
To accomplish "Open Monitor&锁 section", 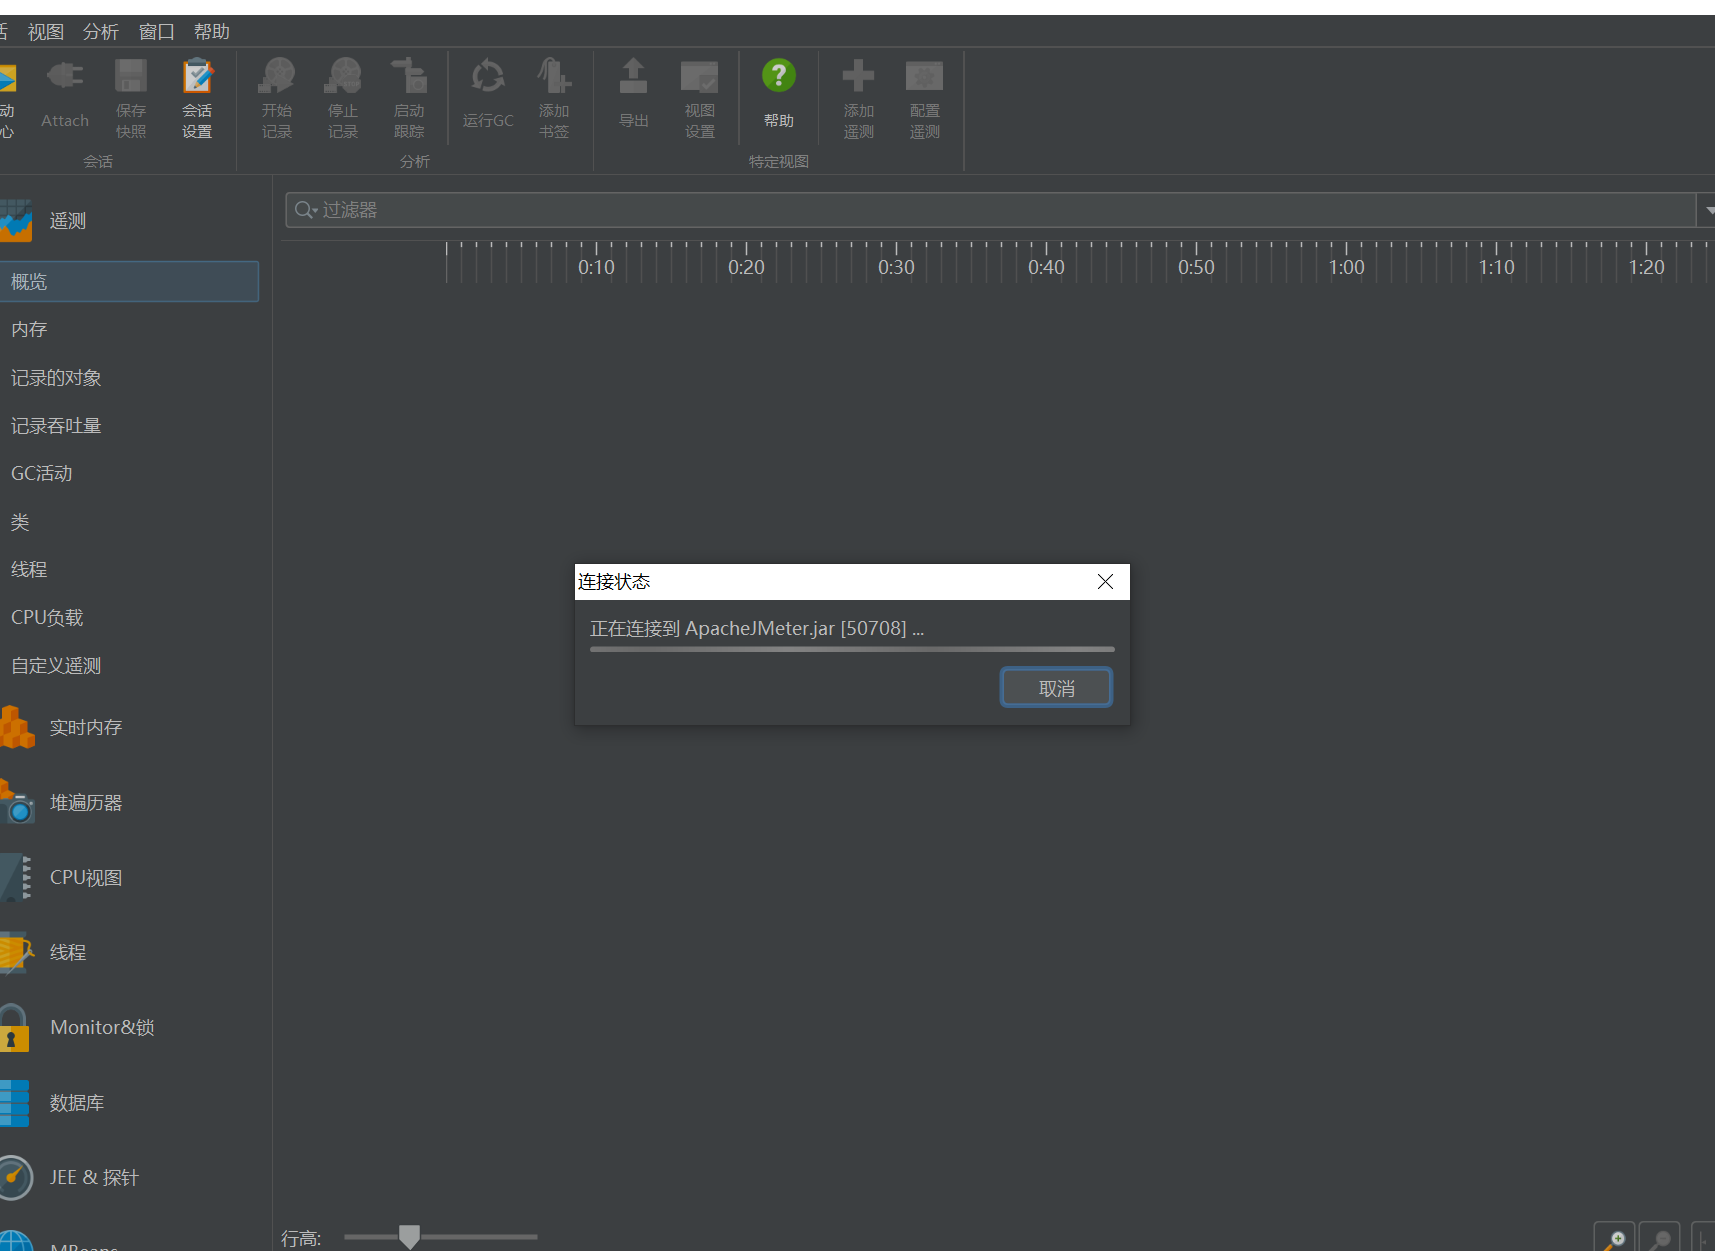I will (x=102, y=1027).
